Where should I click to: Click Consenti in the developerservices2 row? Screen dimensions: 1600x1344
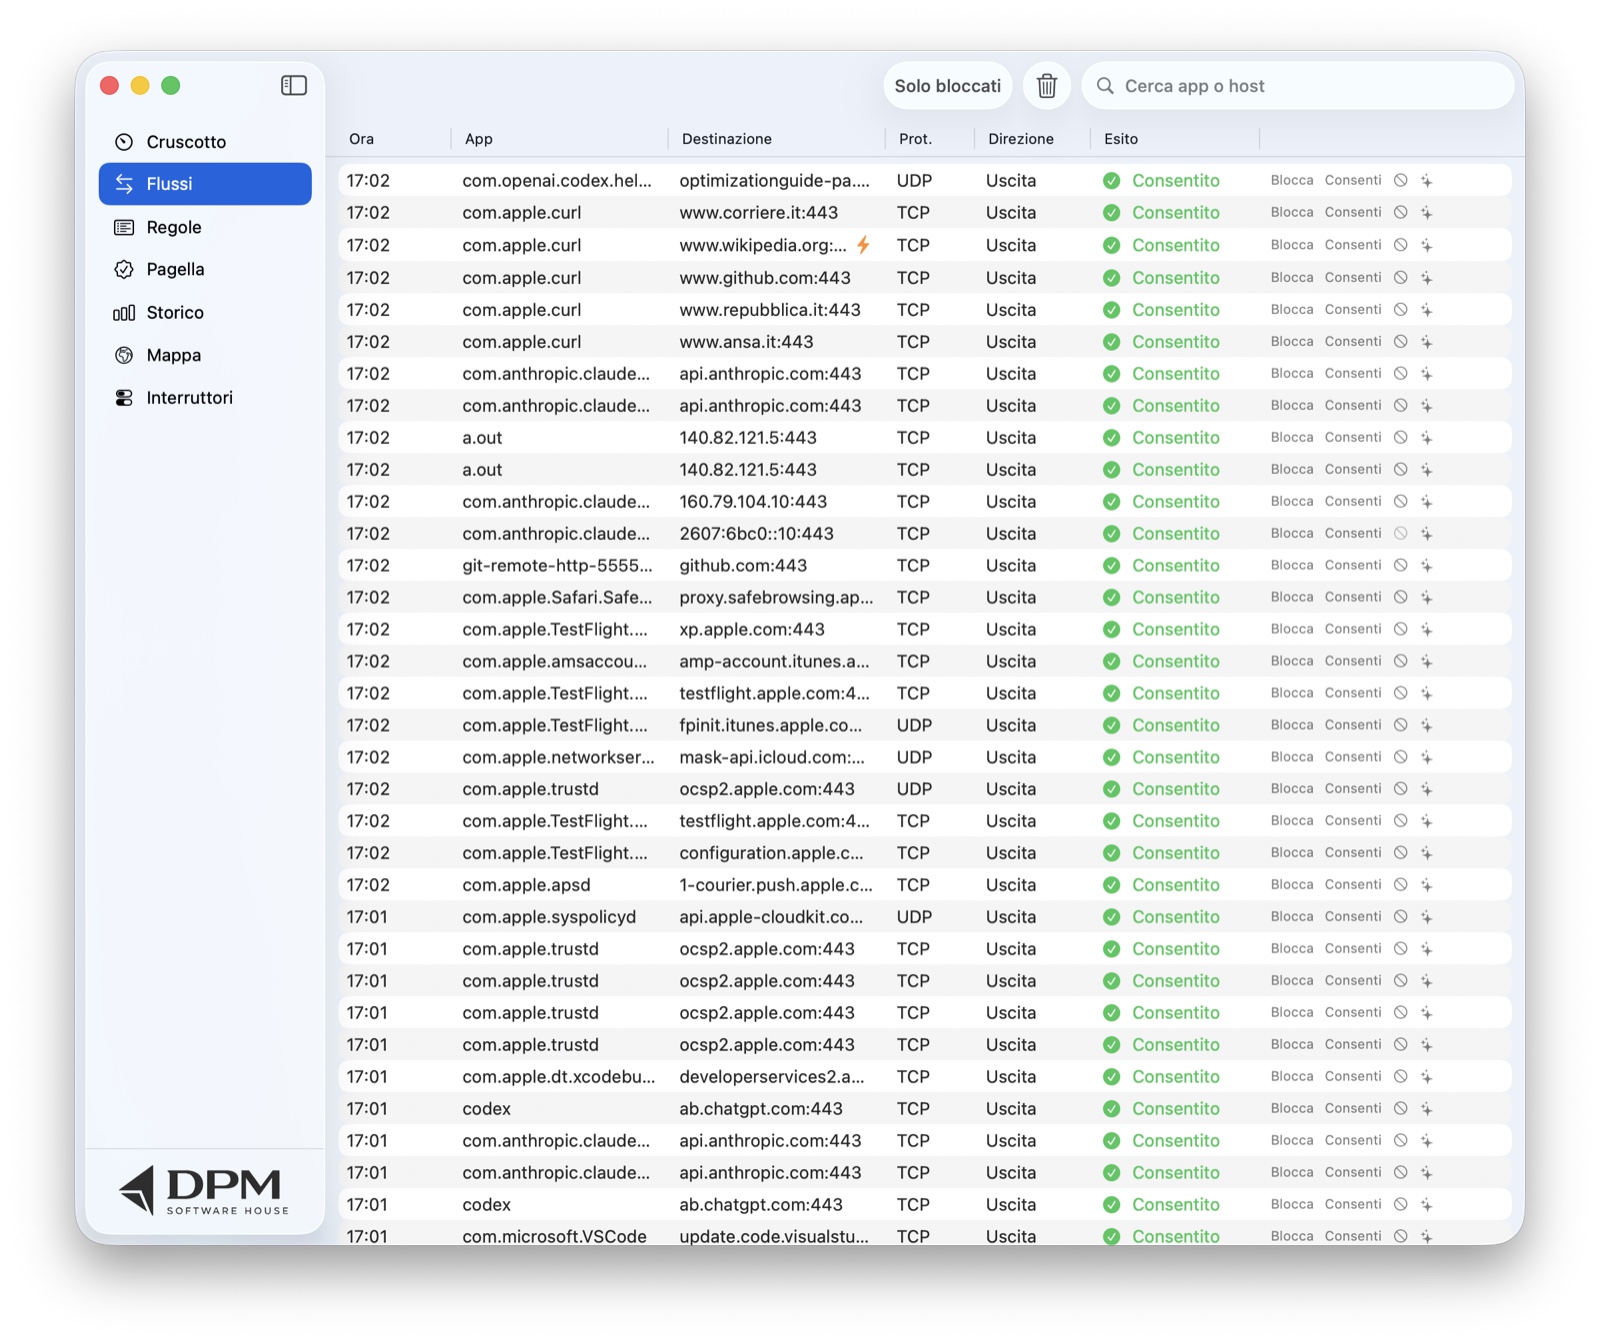click(x=1353, y=1077)
